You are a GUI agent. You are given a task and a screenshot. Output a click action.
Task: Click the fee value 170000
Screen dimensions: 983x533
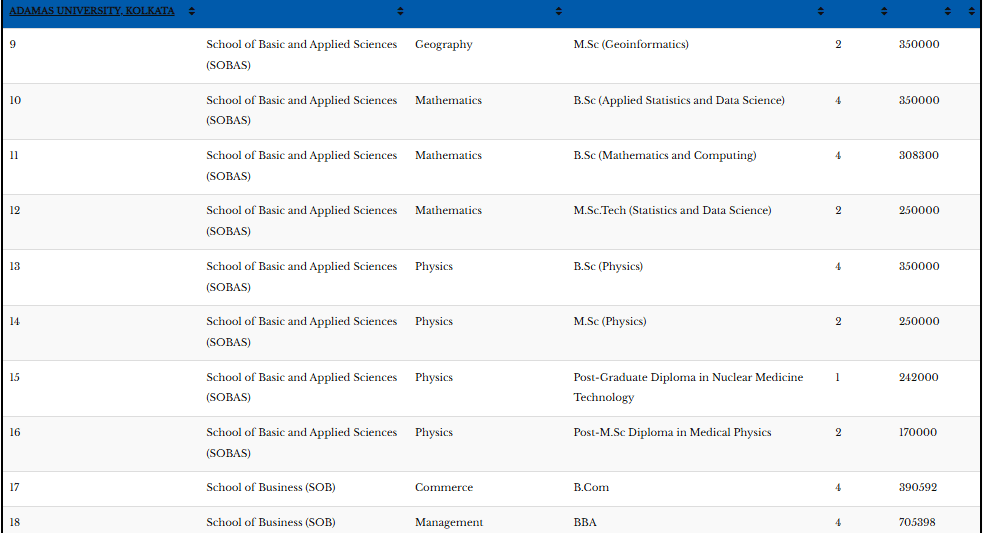[x=918, y=433]
